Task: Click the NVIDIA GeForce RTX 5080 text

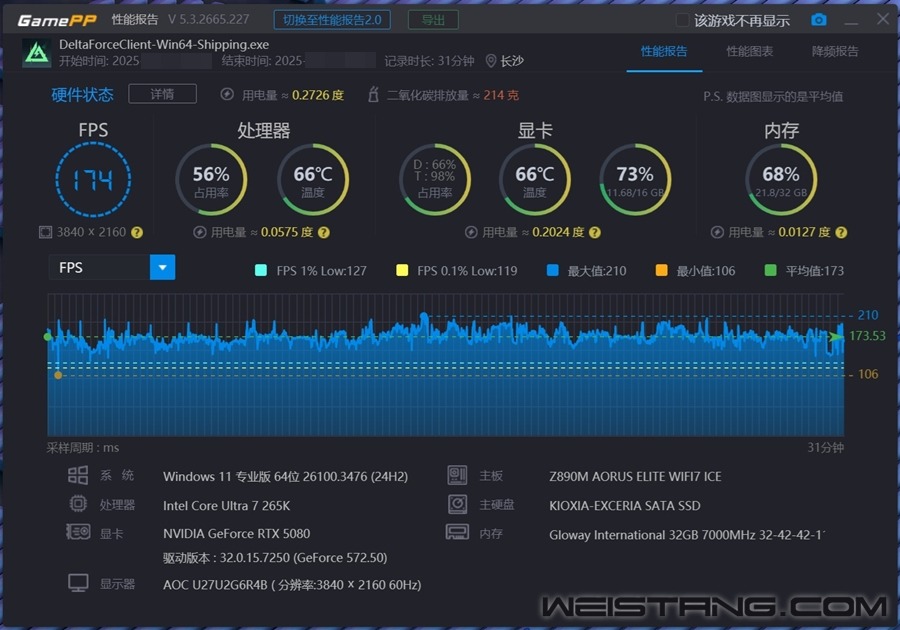Action: pyautogui.click(x=236, y=534)
